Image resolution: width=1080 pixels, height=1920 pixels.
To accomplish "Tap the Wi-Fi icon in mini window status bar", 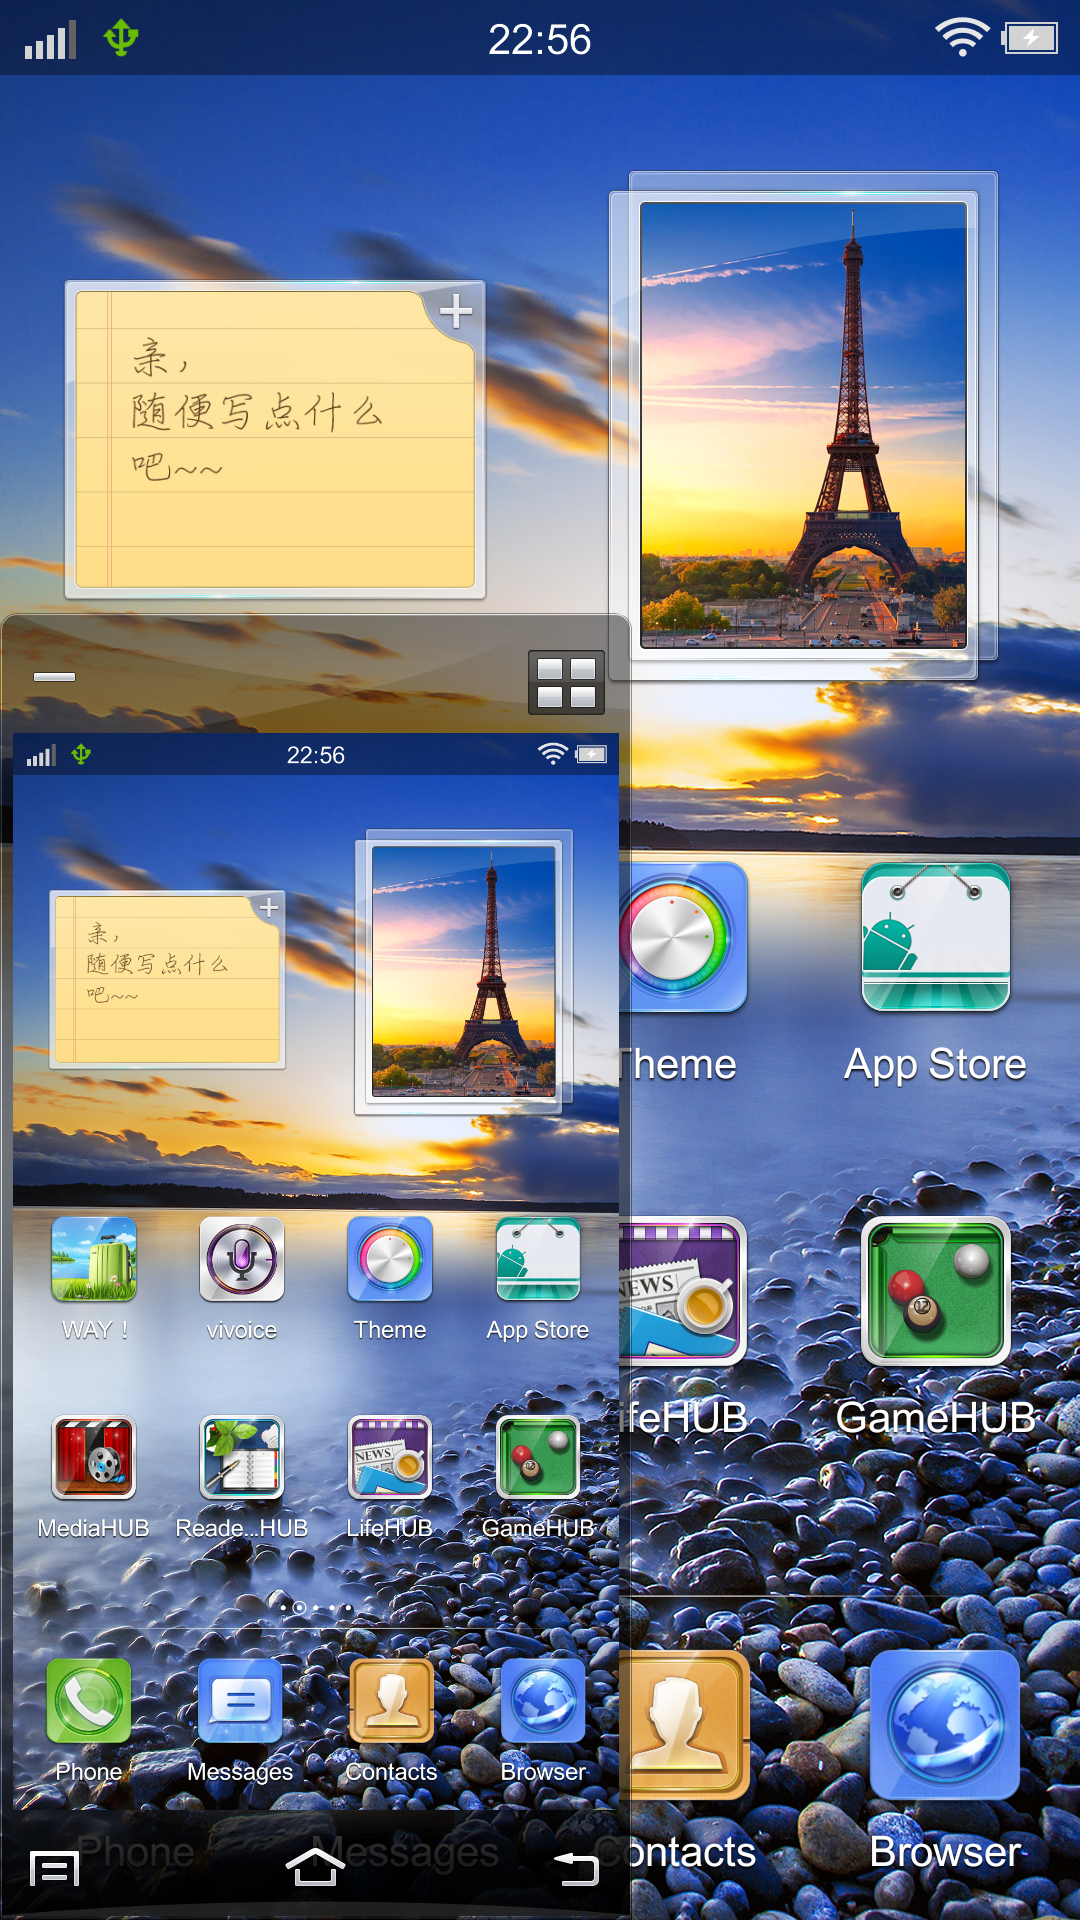I will pyautogui.click(x=553, y=754).
